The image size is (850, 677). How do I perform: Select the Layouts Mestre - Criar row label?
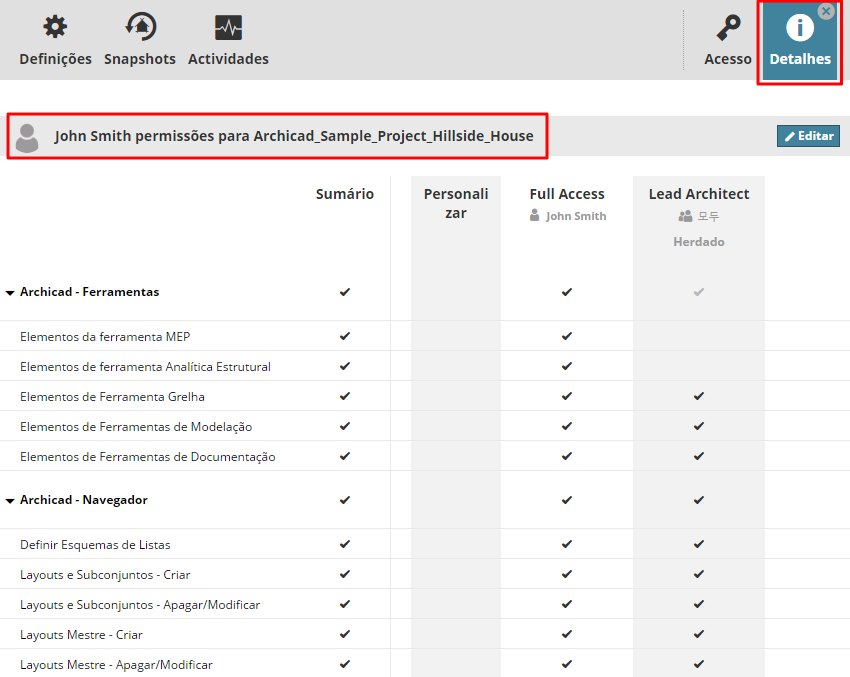(81, 634)
